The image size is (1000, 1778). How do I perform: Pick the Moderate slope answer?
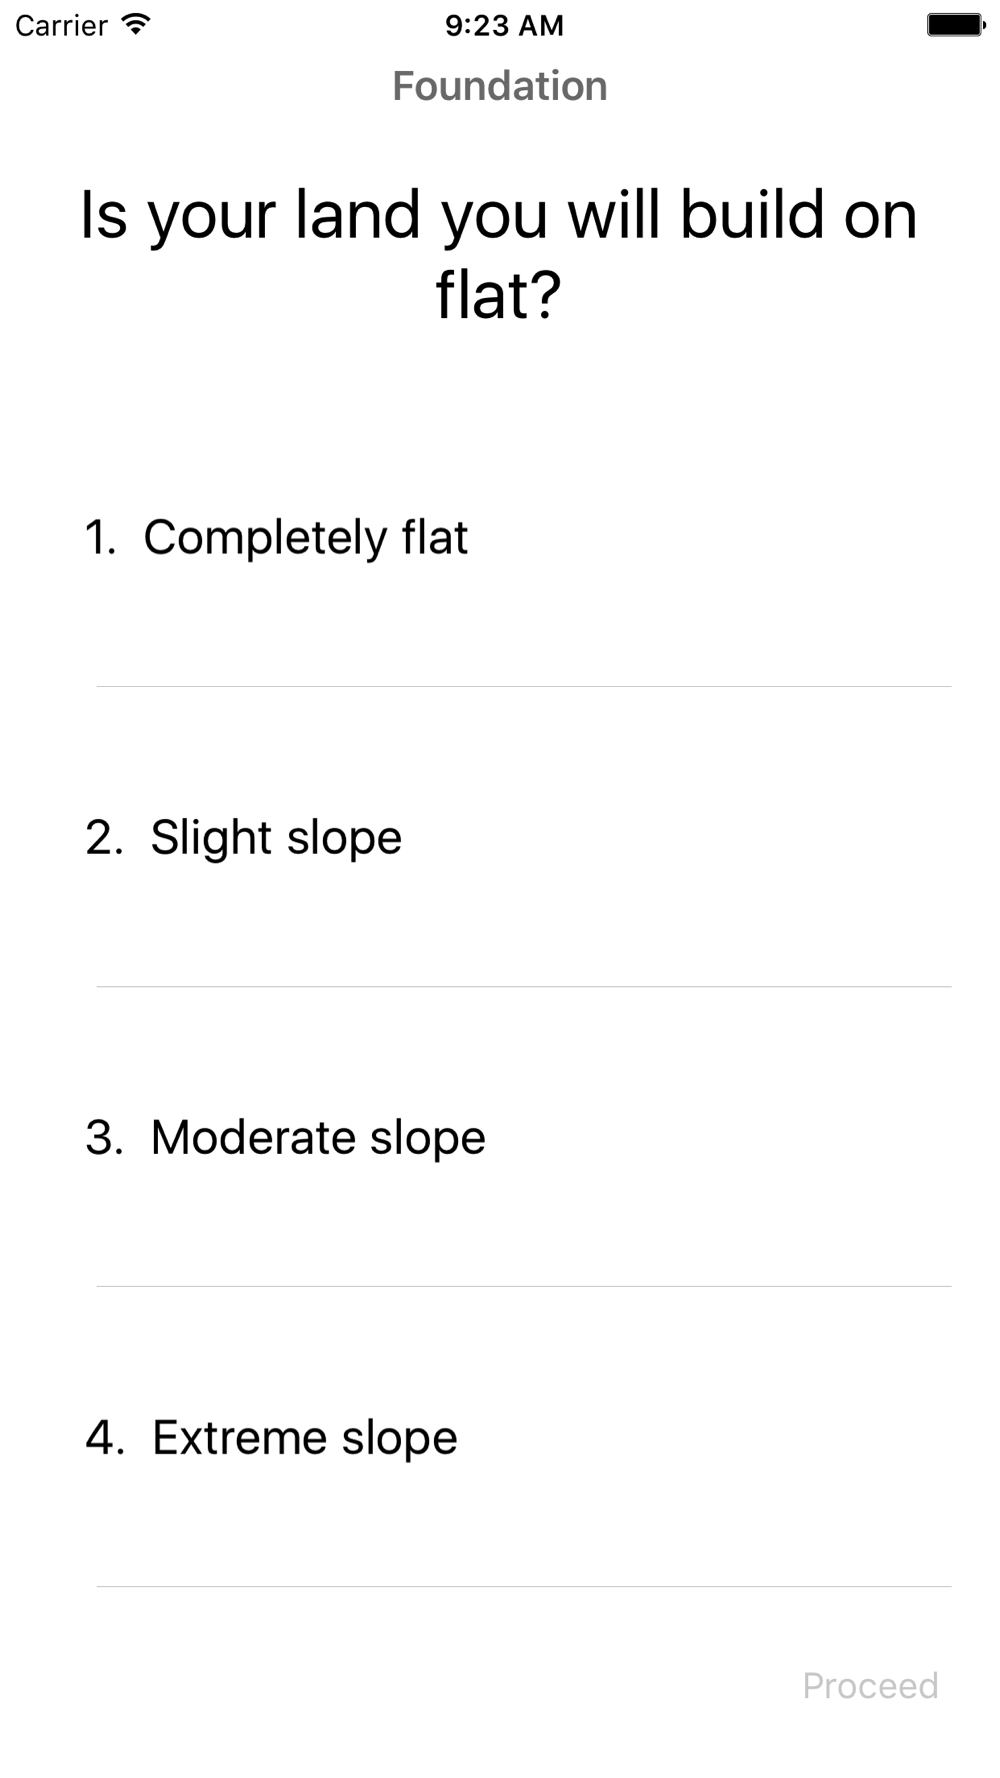(500, 1137)
